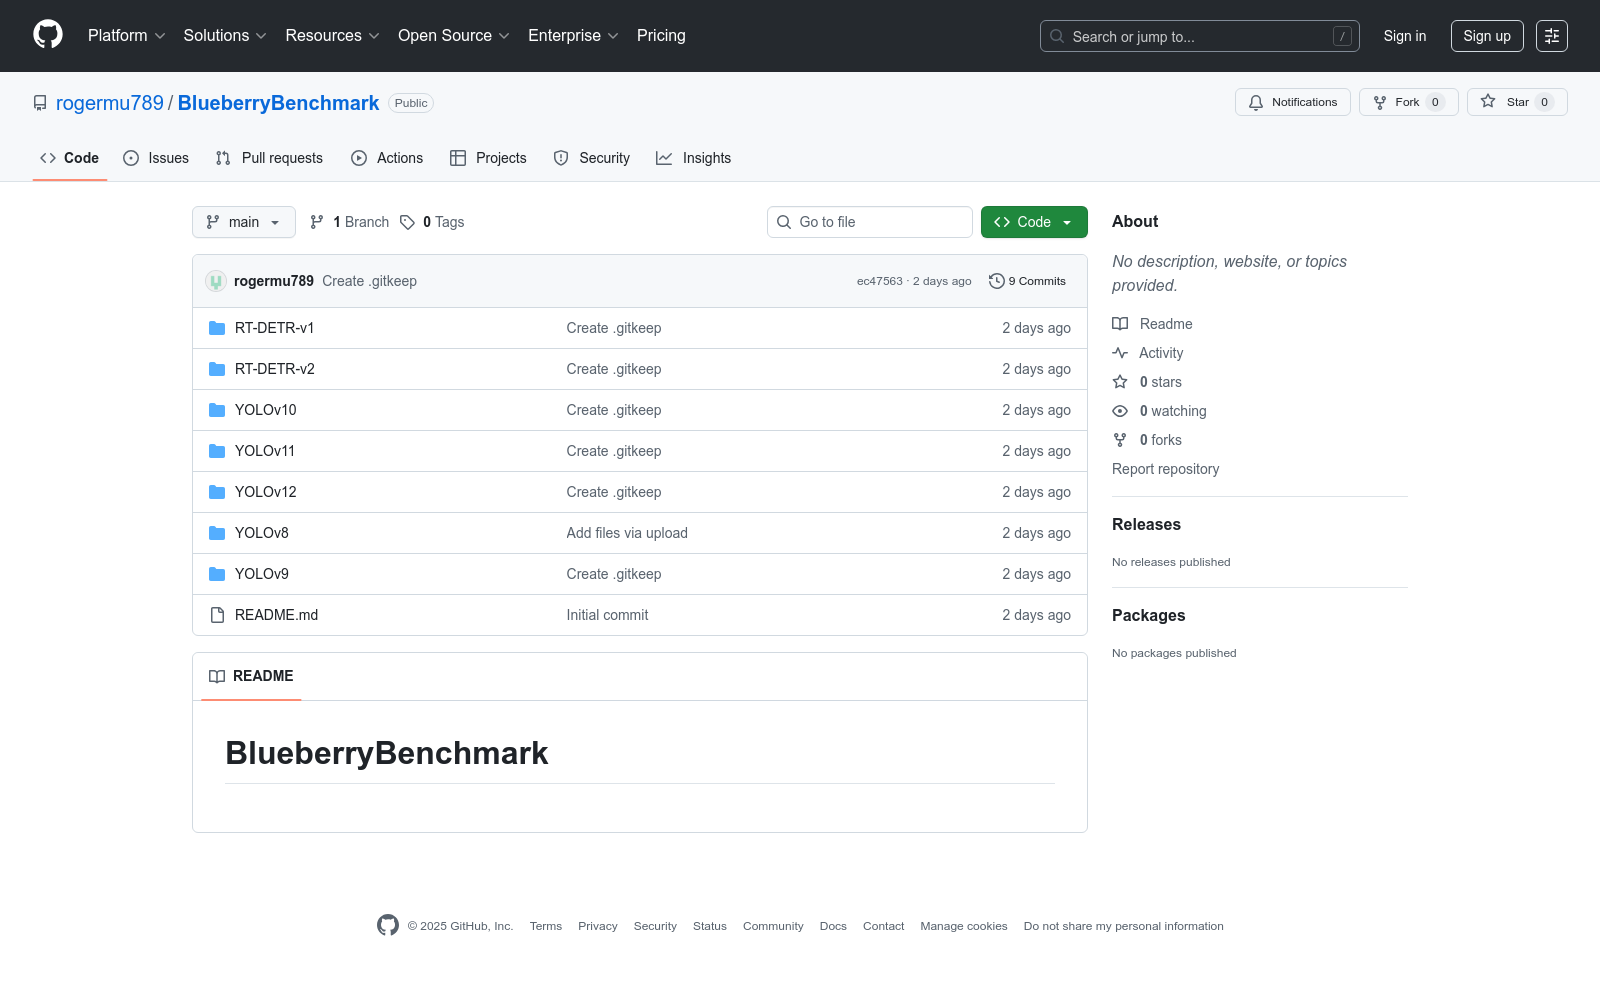
Task: Click the 'Initial commit' message link
Action: tap(607, 615)
